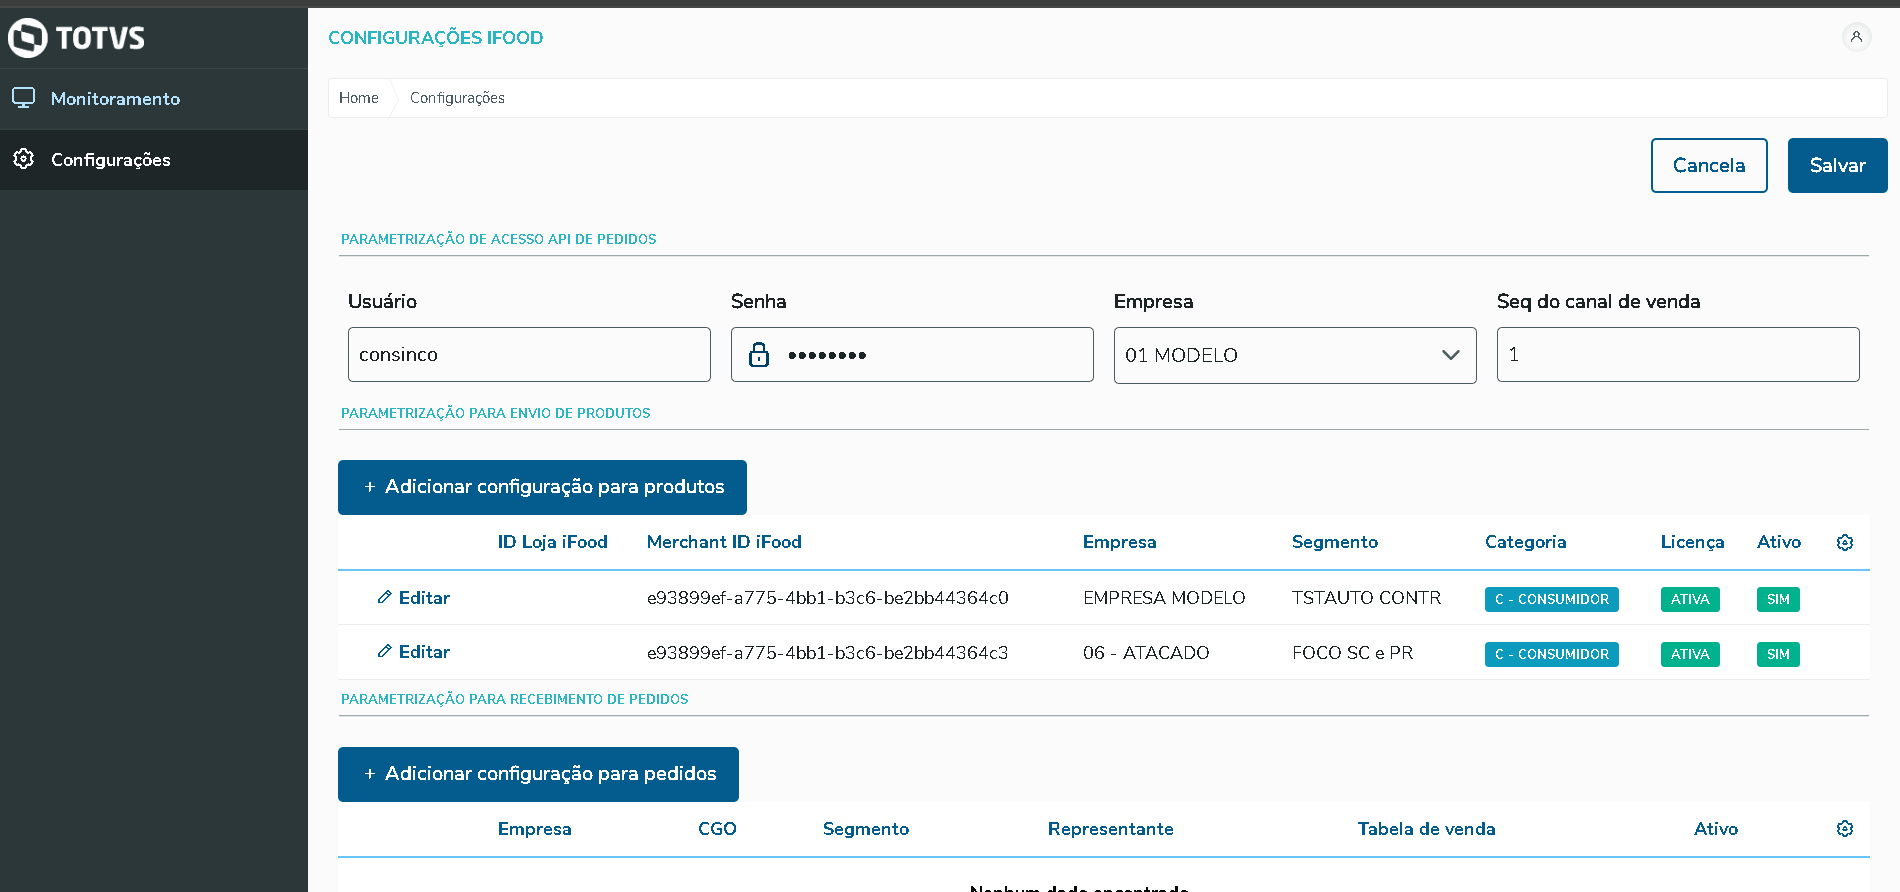The image size is (1900, 892).
Task: Click C - CONSUMIDOR tag in 06 - ATACADO row
Action: pyautogui.click(x=1552, y=654)
